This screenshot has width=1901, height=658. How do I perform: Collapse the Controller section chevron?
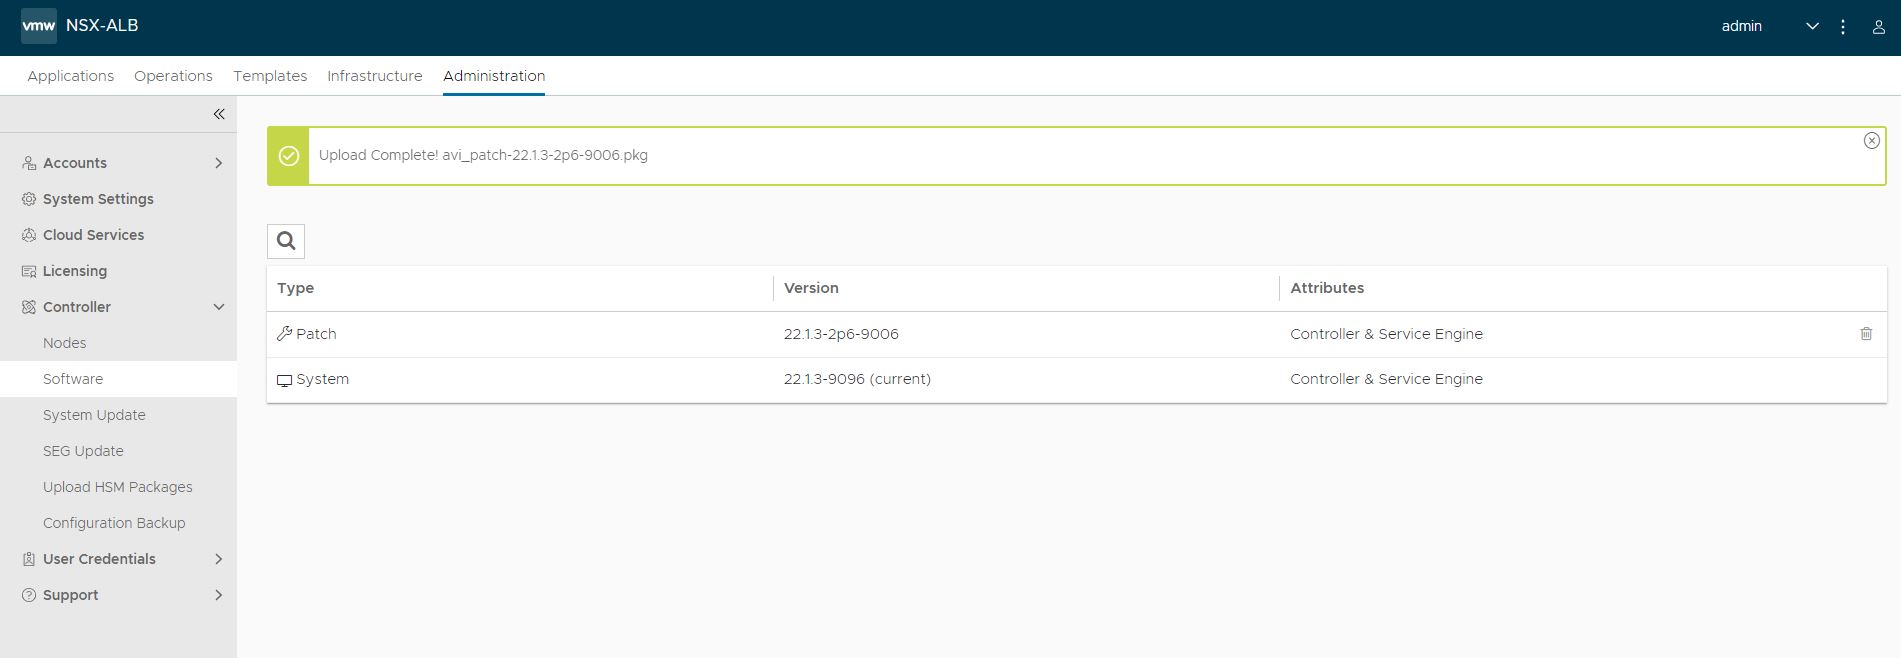[x=219, y=307]
